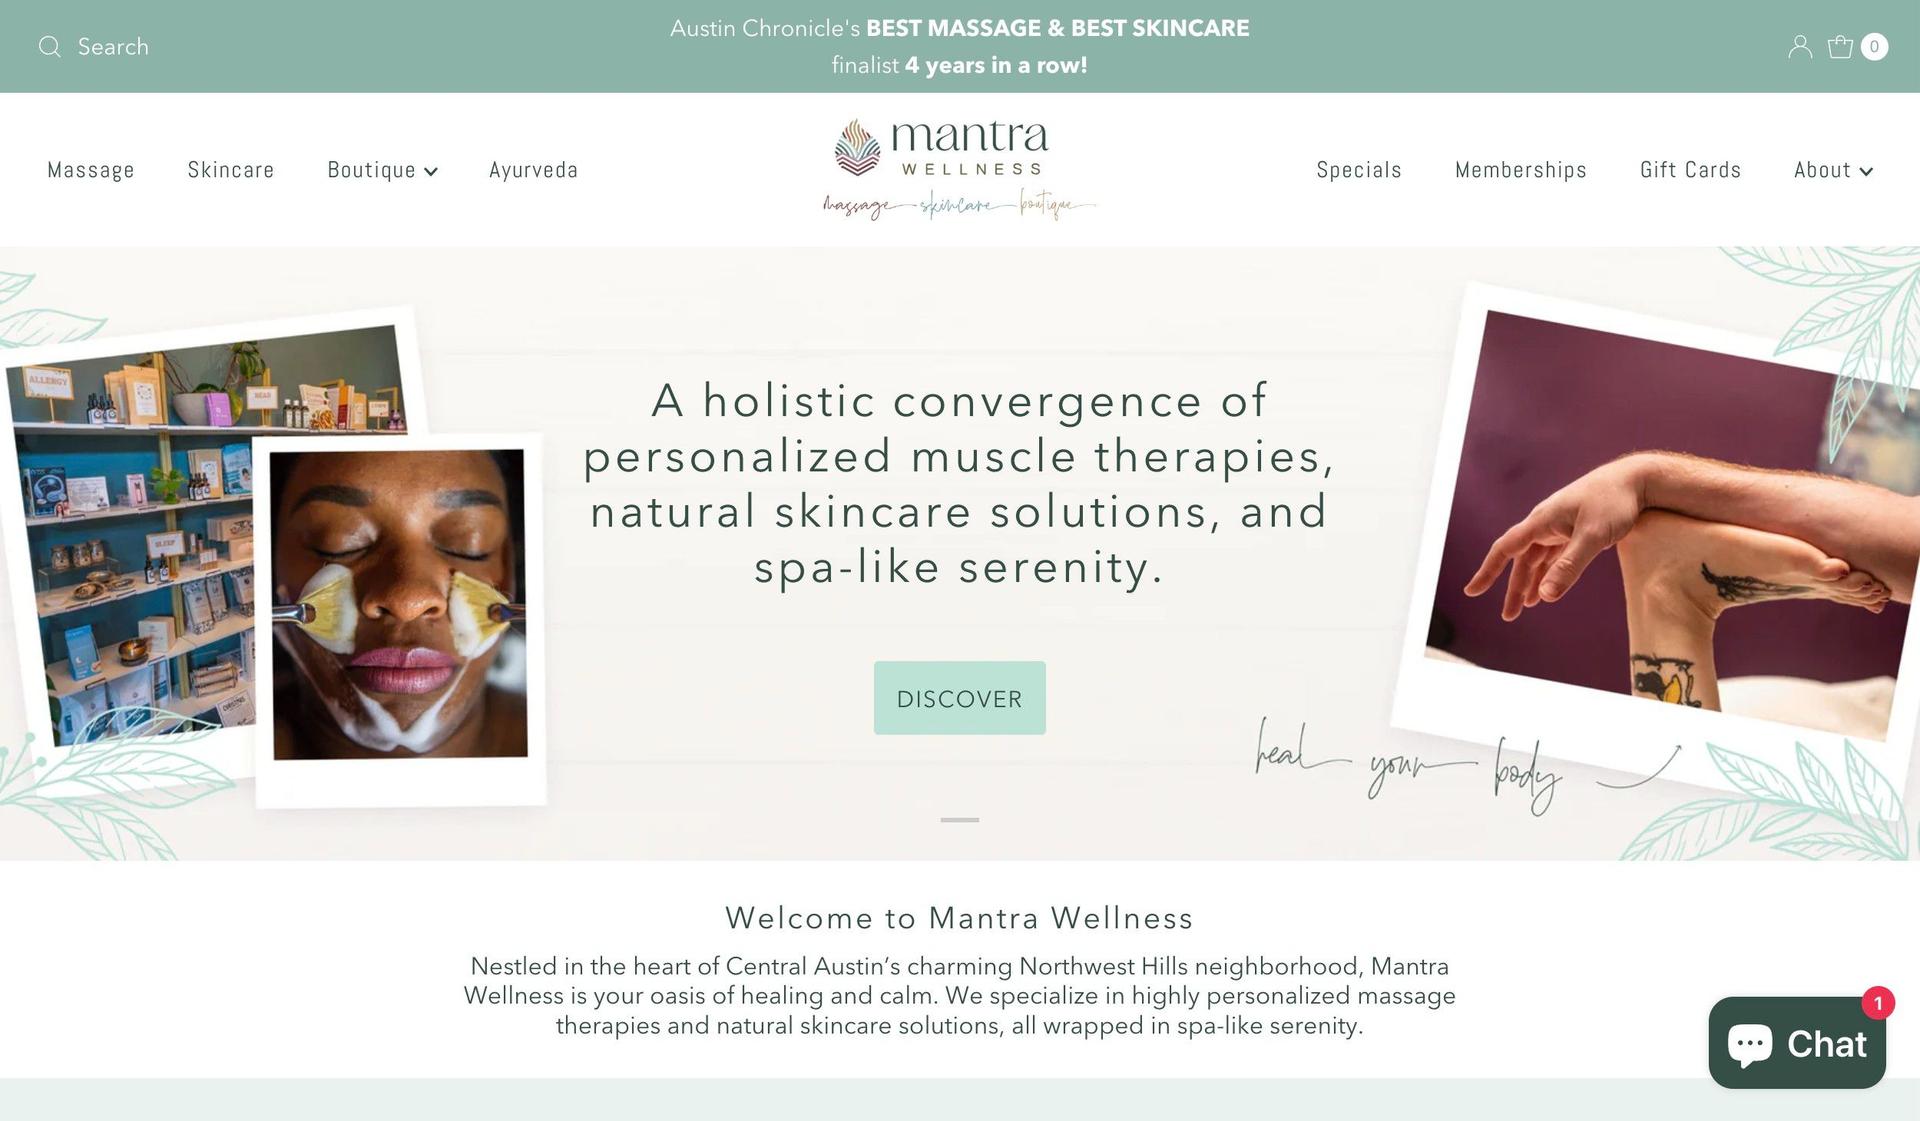Expand the About dropdown menu
Viewport: 1920px width, 1121px height.
pyautogui.click(x=1833, y=171)
